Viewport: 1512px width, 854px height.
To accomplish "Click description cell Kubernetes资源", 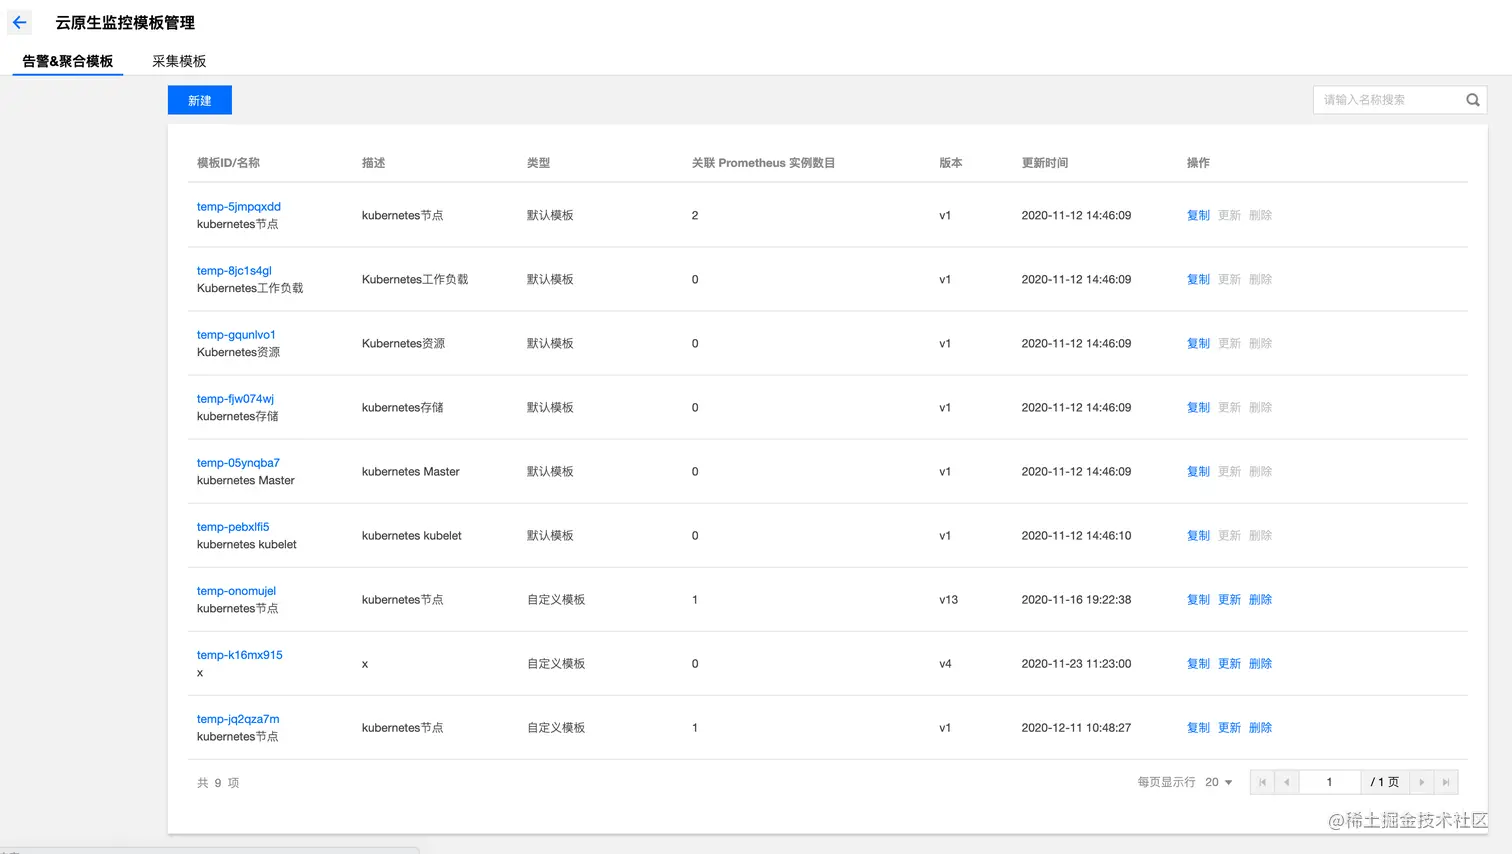I will [x=403, y=343].
